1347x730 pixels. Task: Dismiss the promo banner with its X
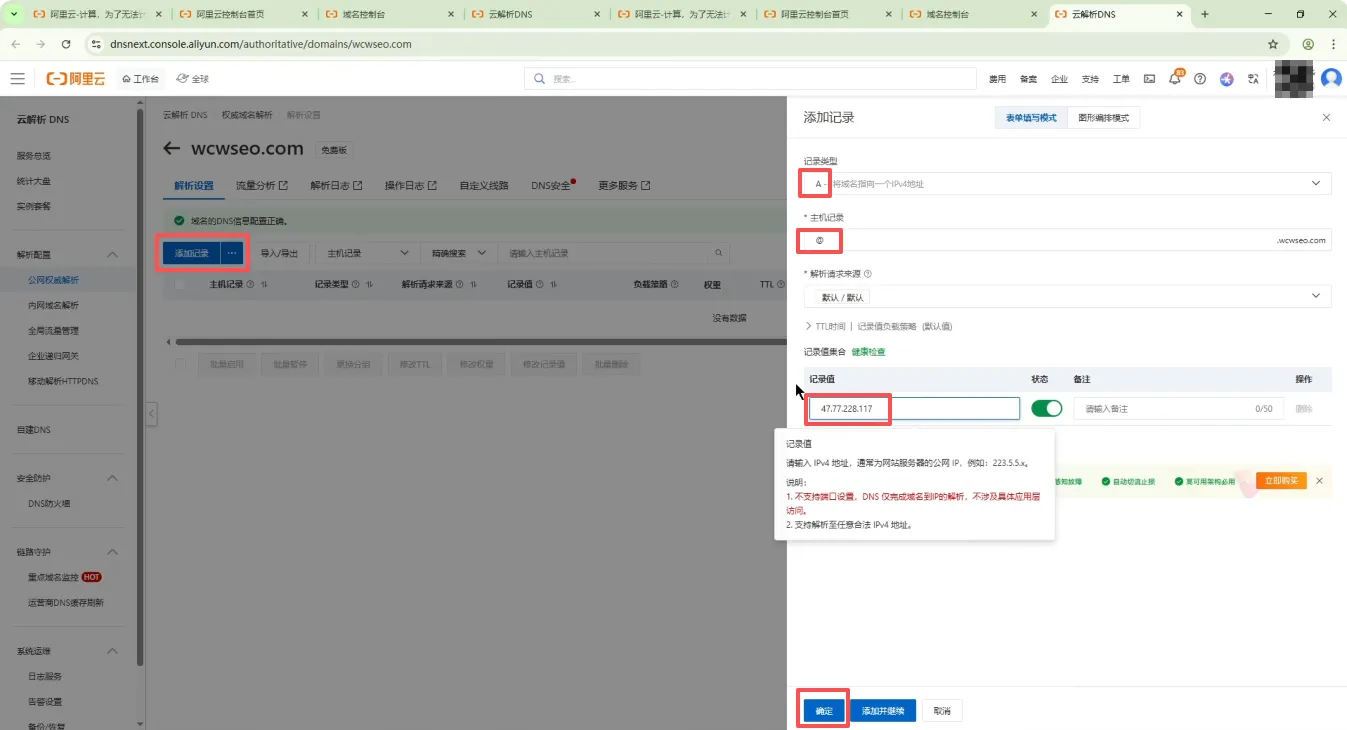click(x=1319, y=481)
